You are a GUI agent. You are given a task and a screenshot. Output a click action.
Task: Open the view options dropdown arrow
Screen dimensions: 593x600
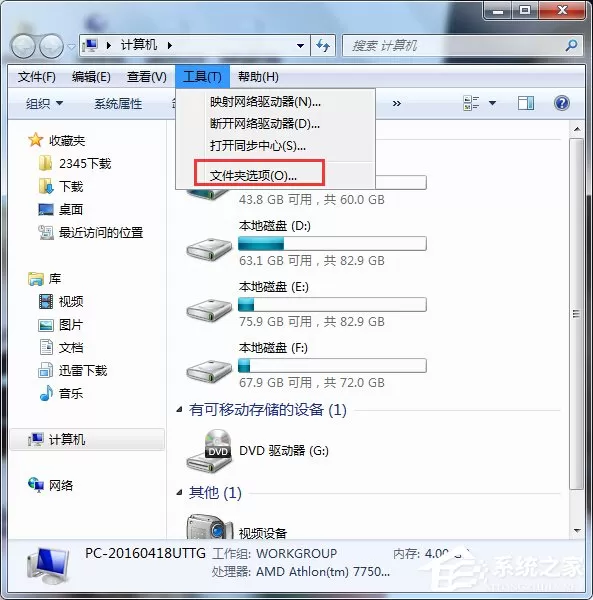coord(492,103)
